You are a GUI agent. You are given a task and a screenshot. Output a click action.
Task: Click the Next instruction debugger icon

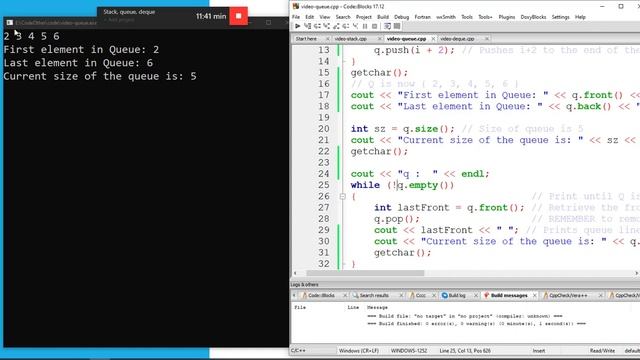click(346, 26)
